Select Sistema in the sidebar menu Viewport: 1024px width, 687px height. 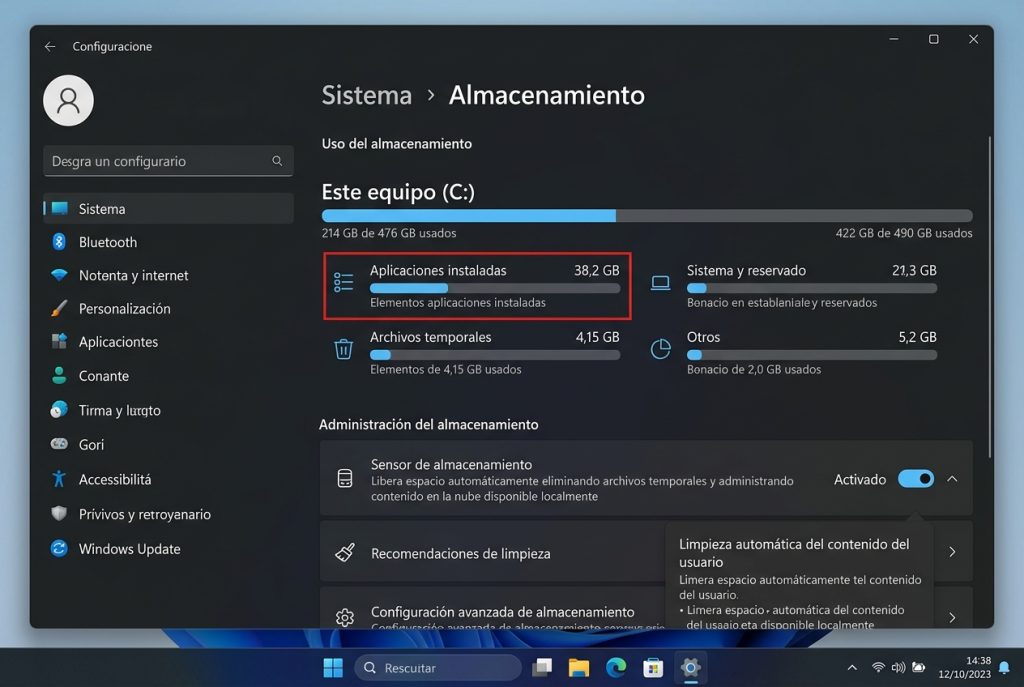pos(168,208)
